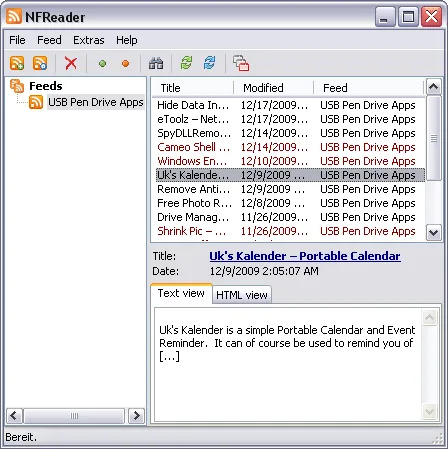Select the 'Shrink Pic – ...' article row
The height and width of the screenshot is (449, 448).
coord(291,231)
